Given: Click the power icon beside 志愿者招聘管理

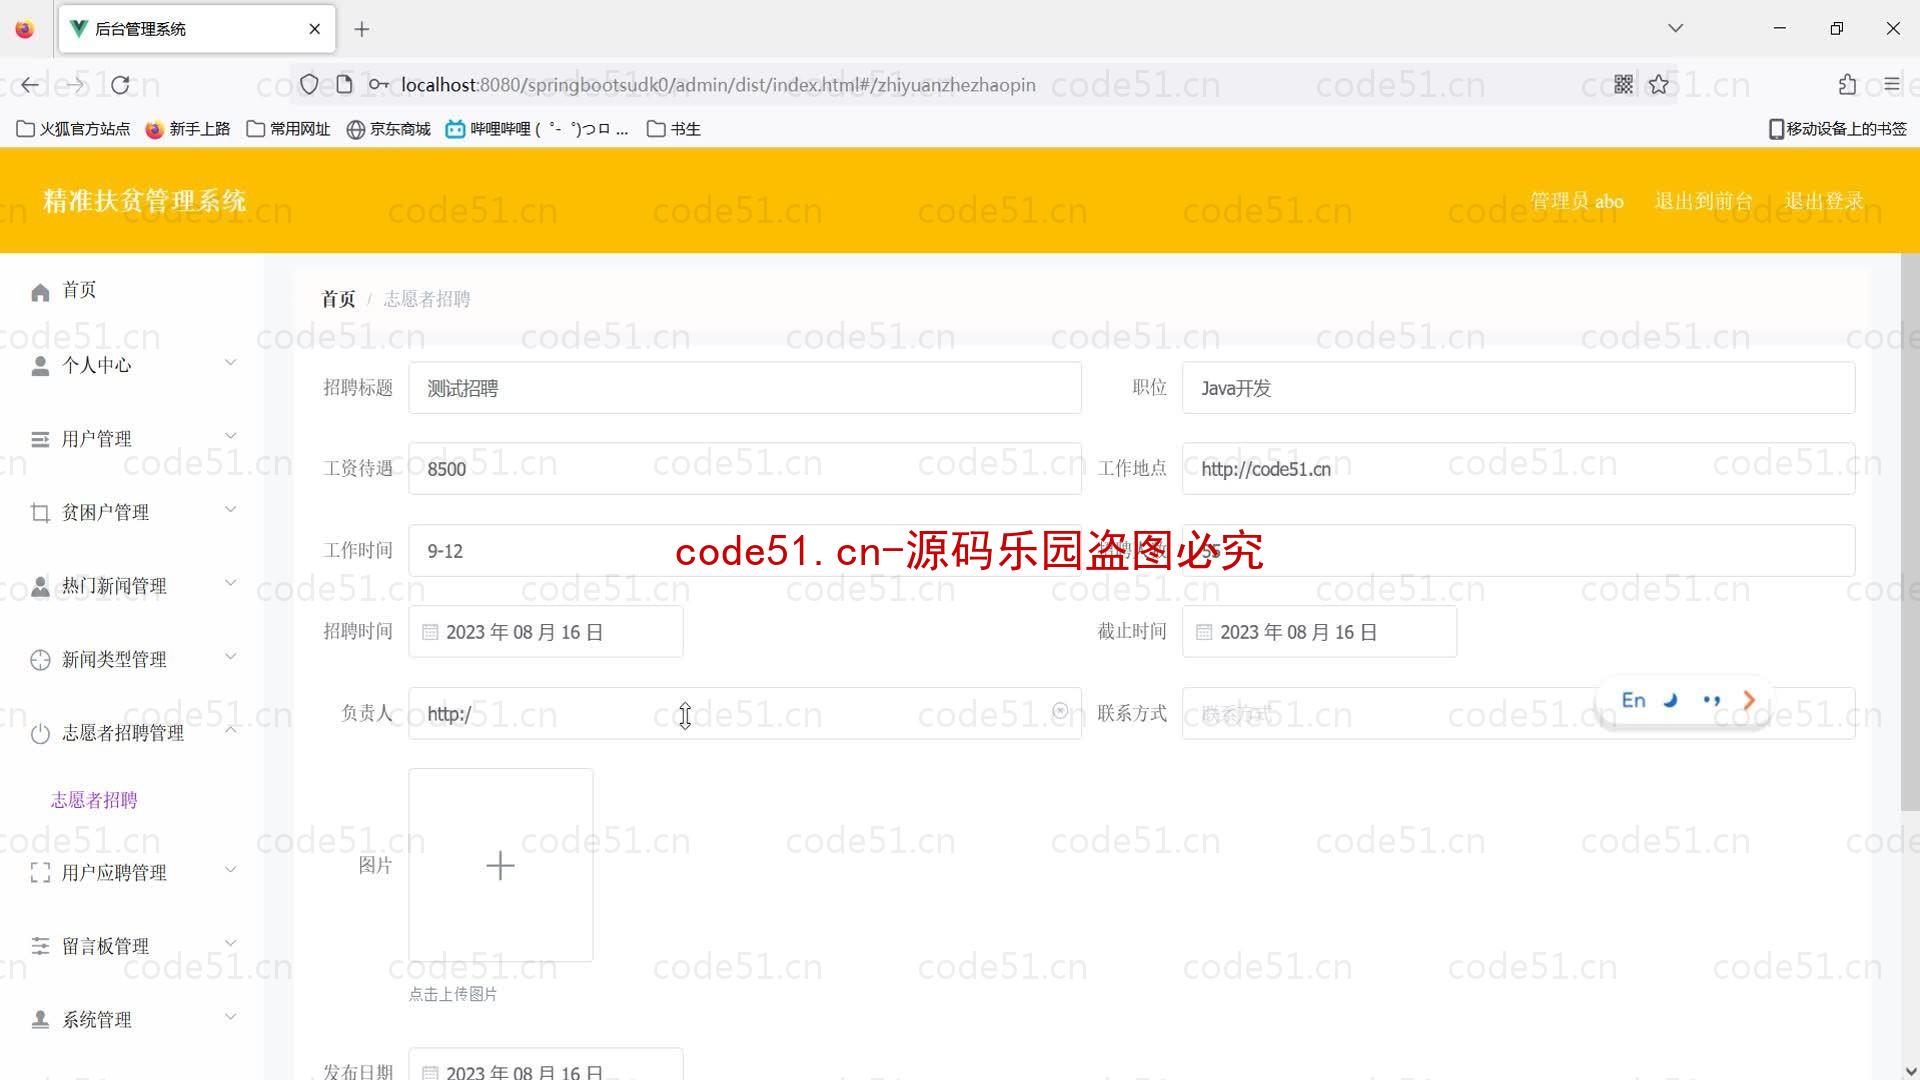Looking at the screenshot, I should (x=40, y=734).
